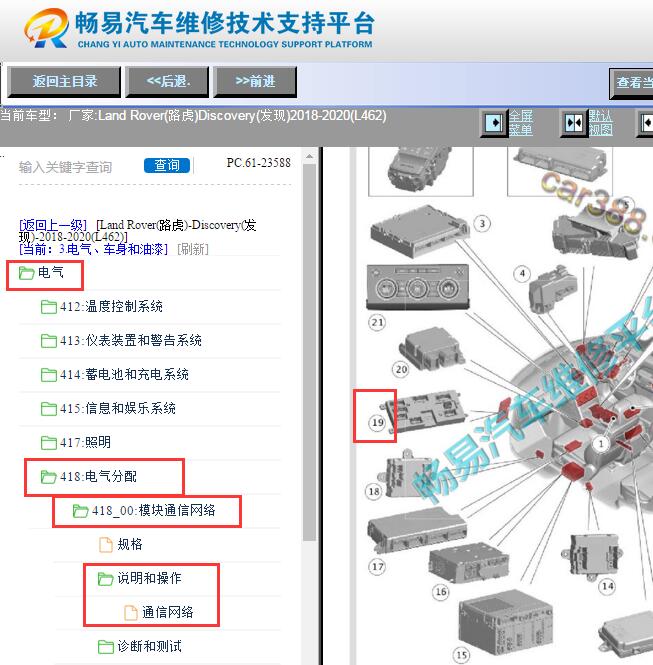This screenshot has height=665, width=653.
Task: Expand the 诊断和测试 folder
Action: (x=149, y=646)
